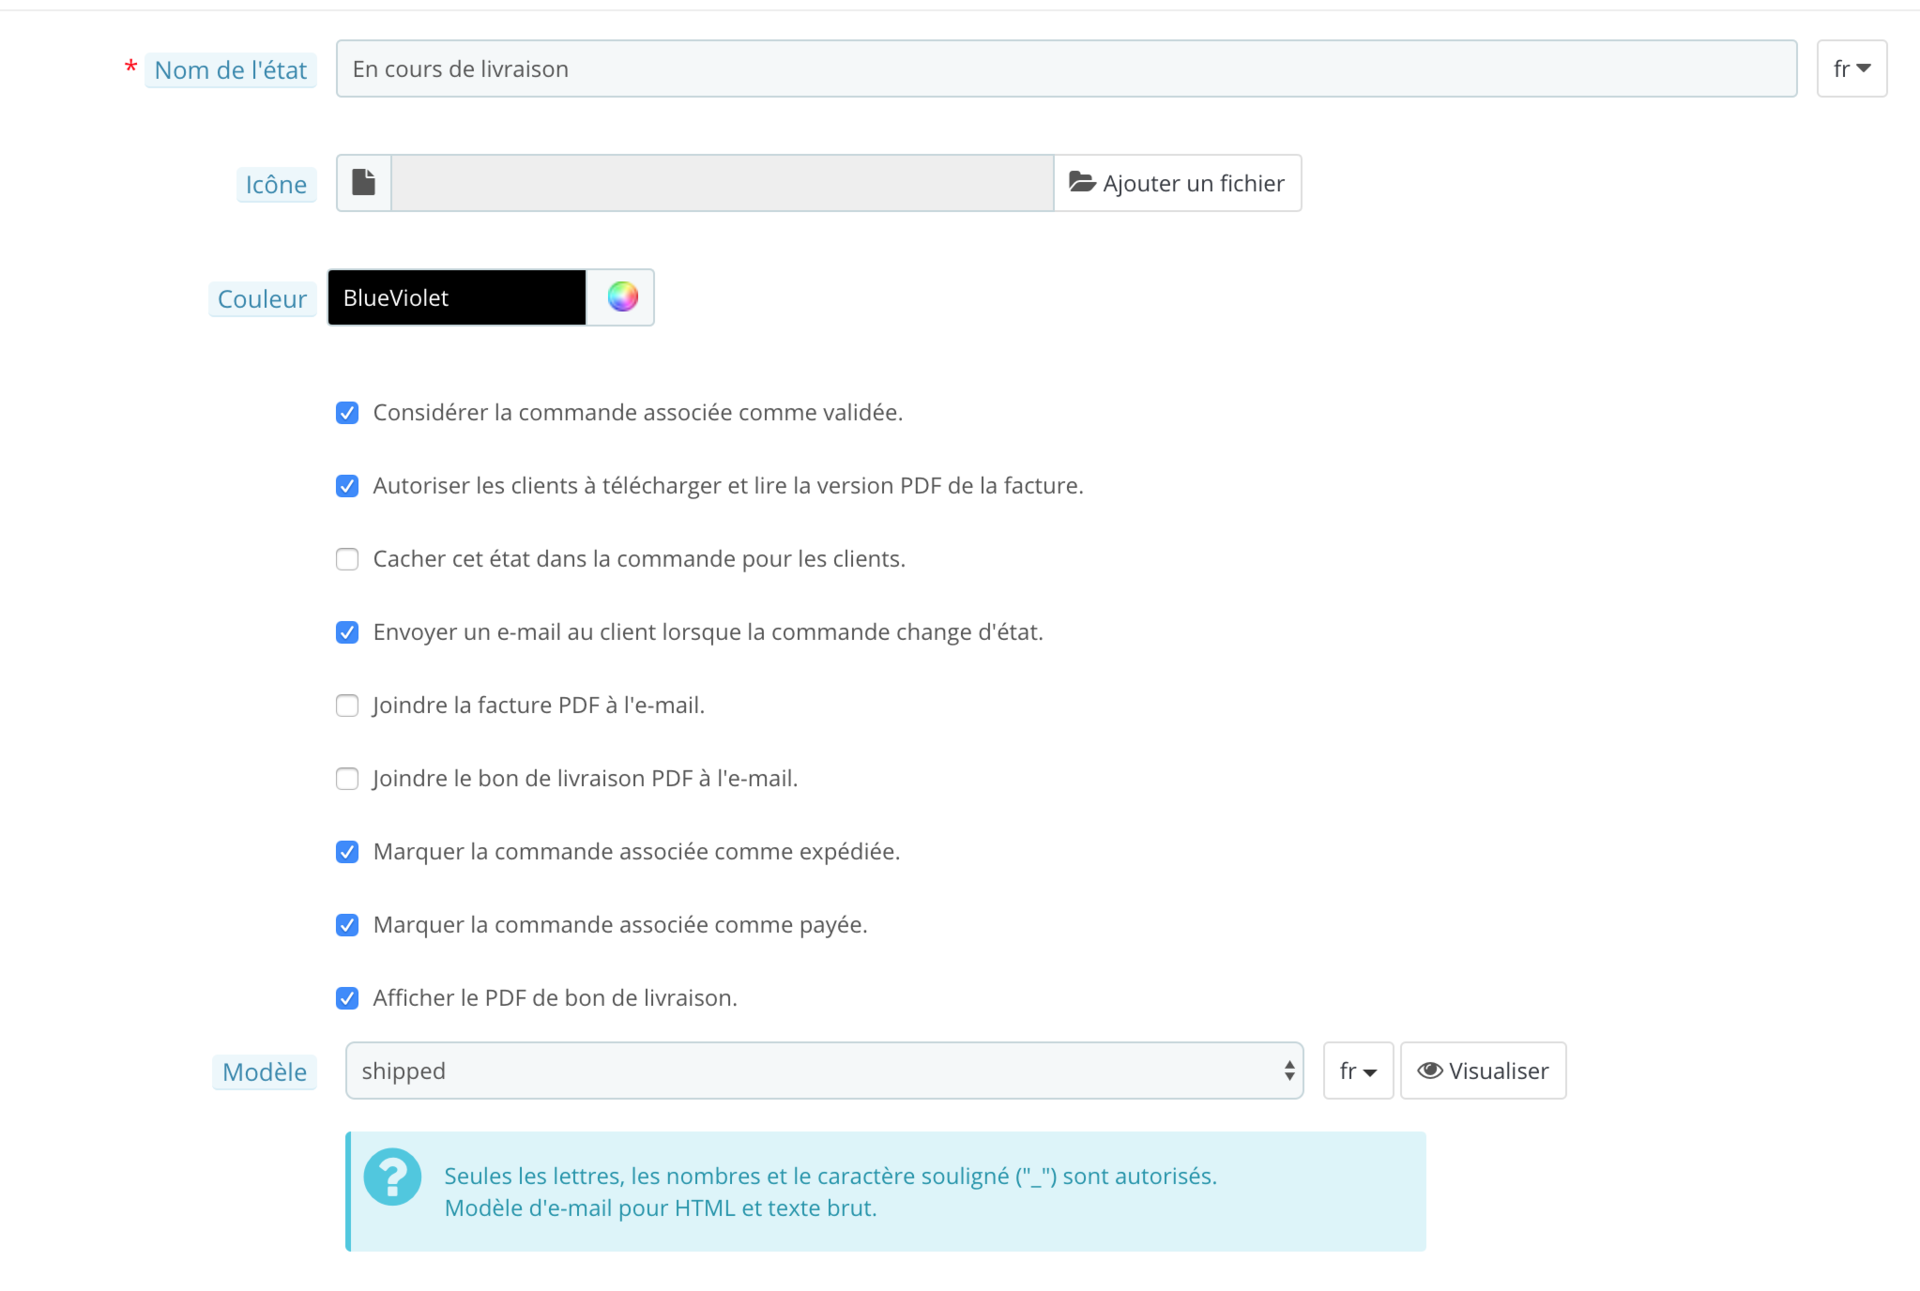Click the BlueViolet color value field

click(x=457, y=297)
